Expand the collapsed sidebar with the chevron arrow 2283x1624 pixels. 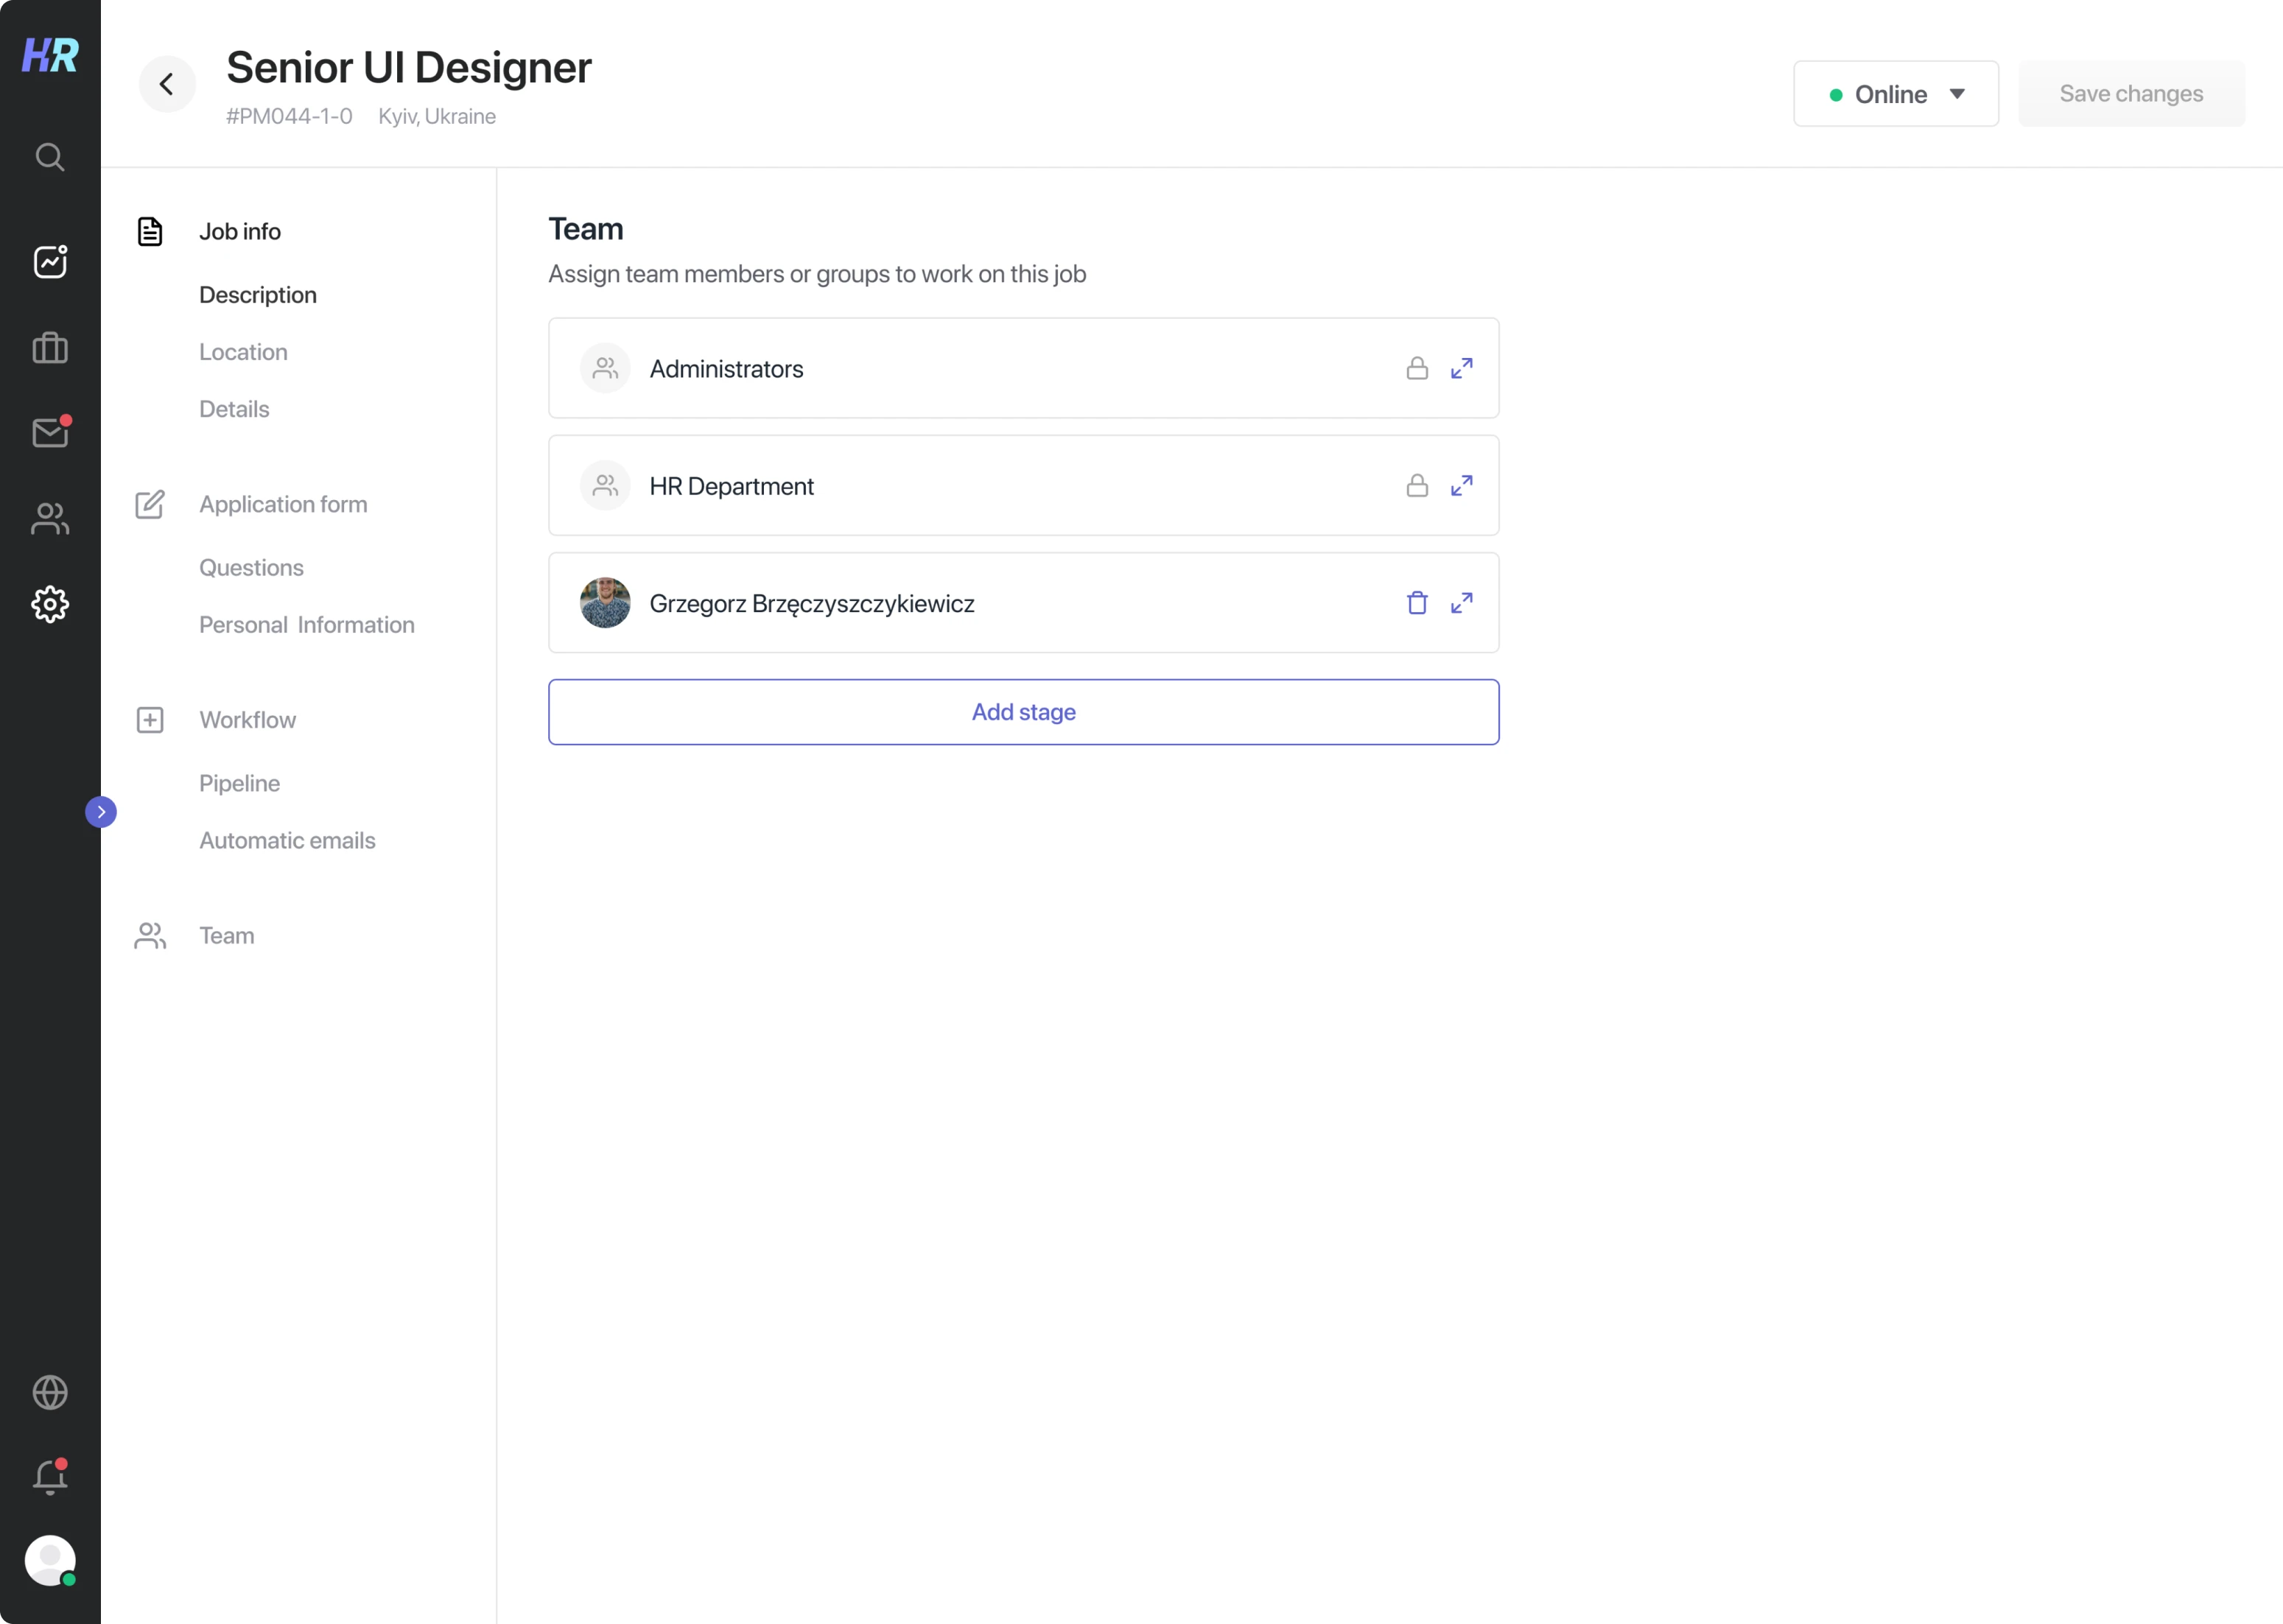pos(101,811)
